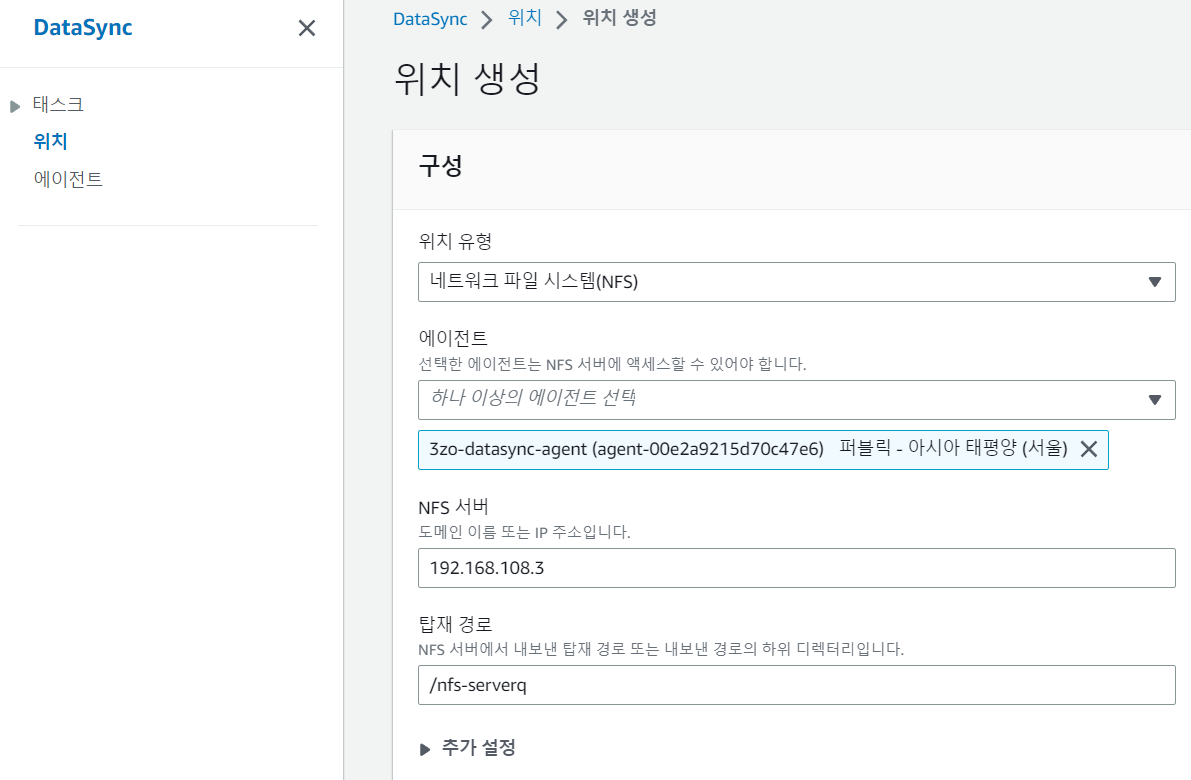The image size is (1191, 780).
Task: Click the 구성 section header text
Action: click(x=441, y=166)
